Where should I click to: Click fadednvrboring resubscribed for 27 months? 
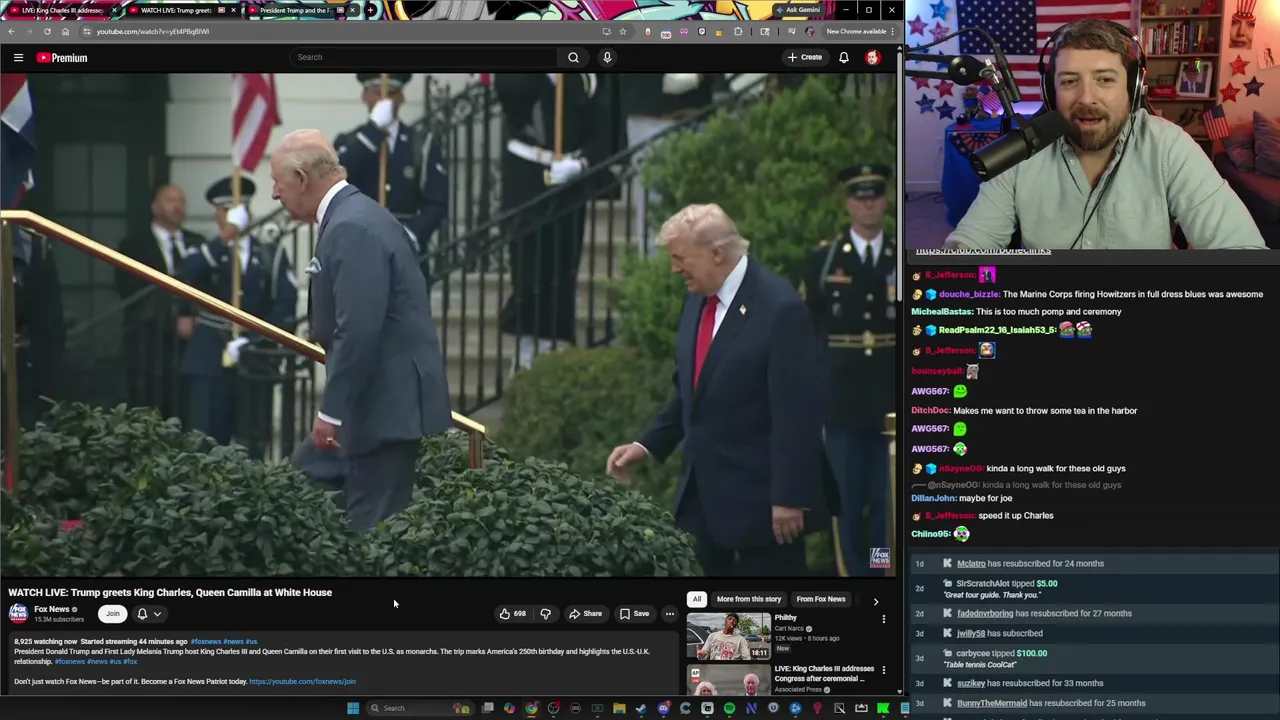pos(1095,614)
